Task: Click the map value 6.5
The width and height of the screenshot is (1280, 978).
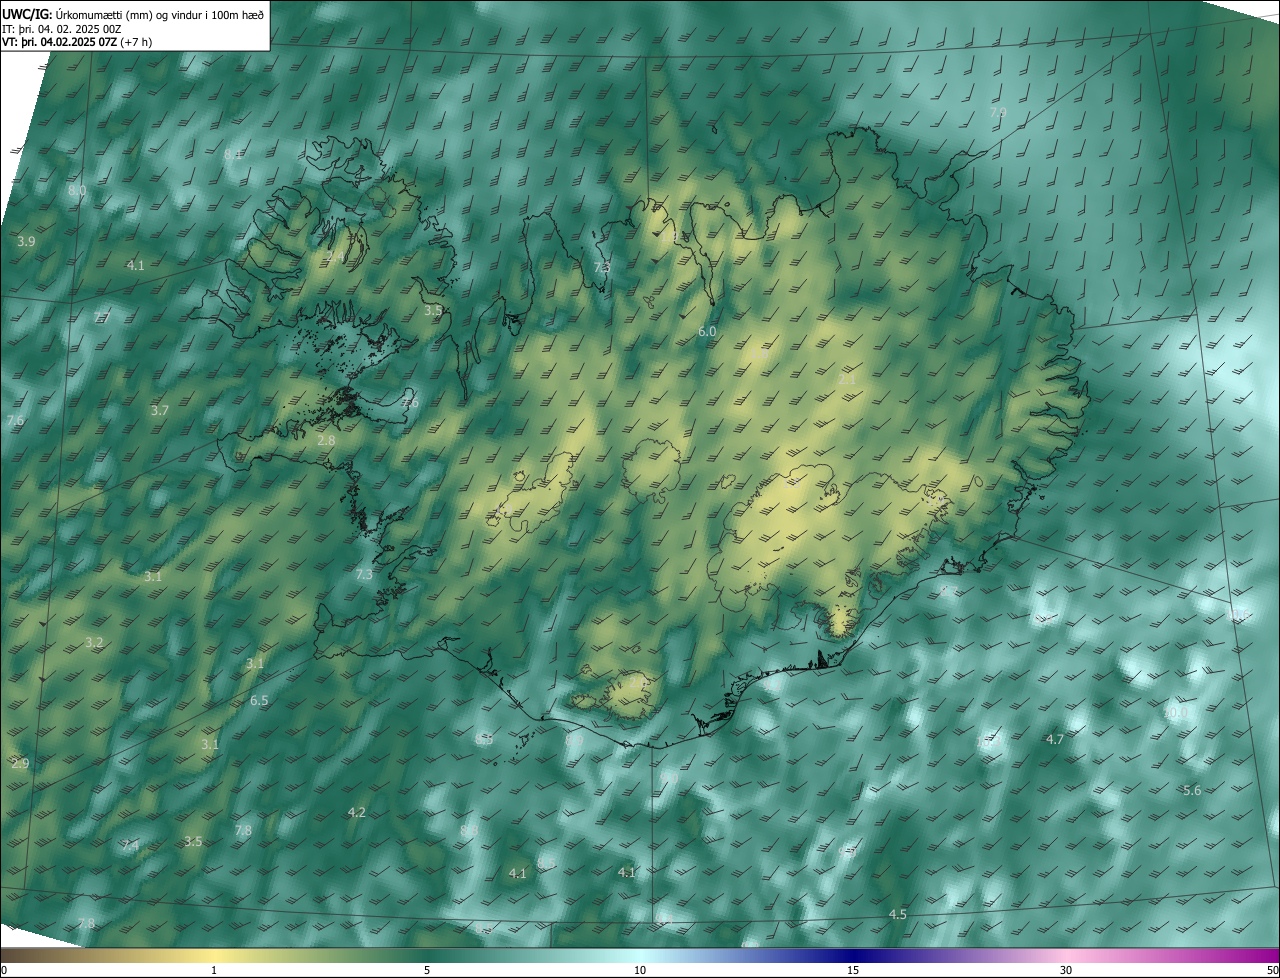Action: click(x=259, y=701)
